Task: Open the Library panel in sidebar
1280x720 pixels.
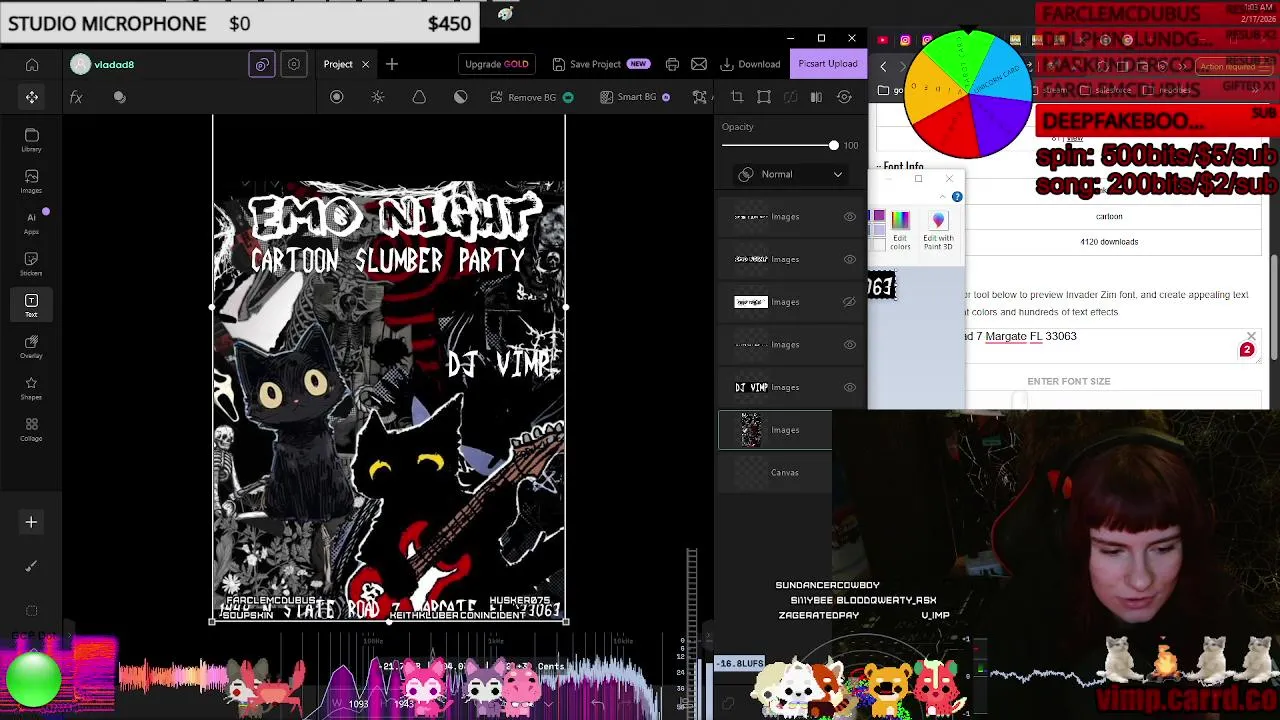Action: click(31, 140)
